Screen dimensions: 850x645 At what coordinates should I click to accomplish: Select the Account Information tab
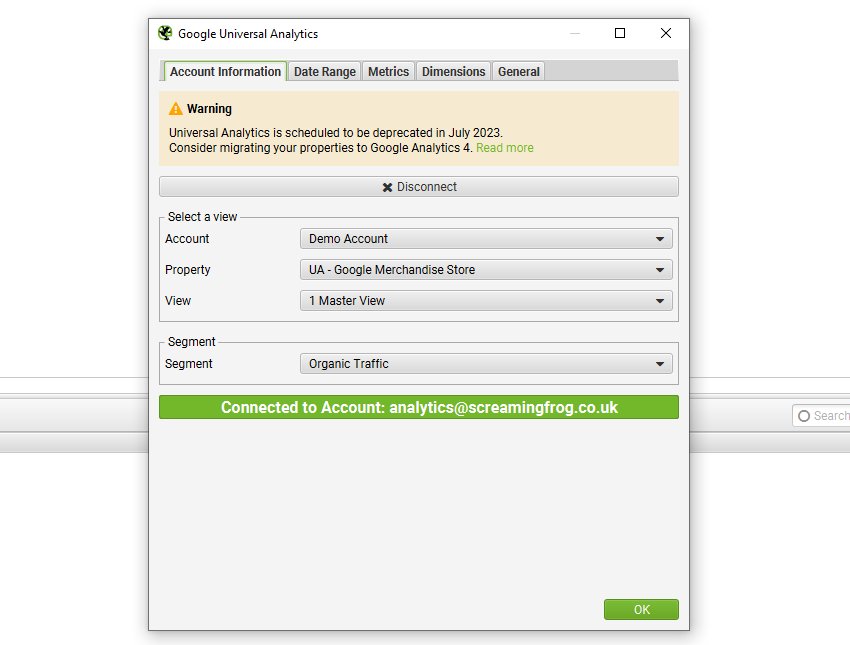[225, 72]
